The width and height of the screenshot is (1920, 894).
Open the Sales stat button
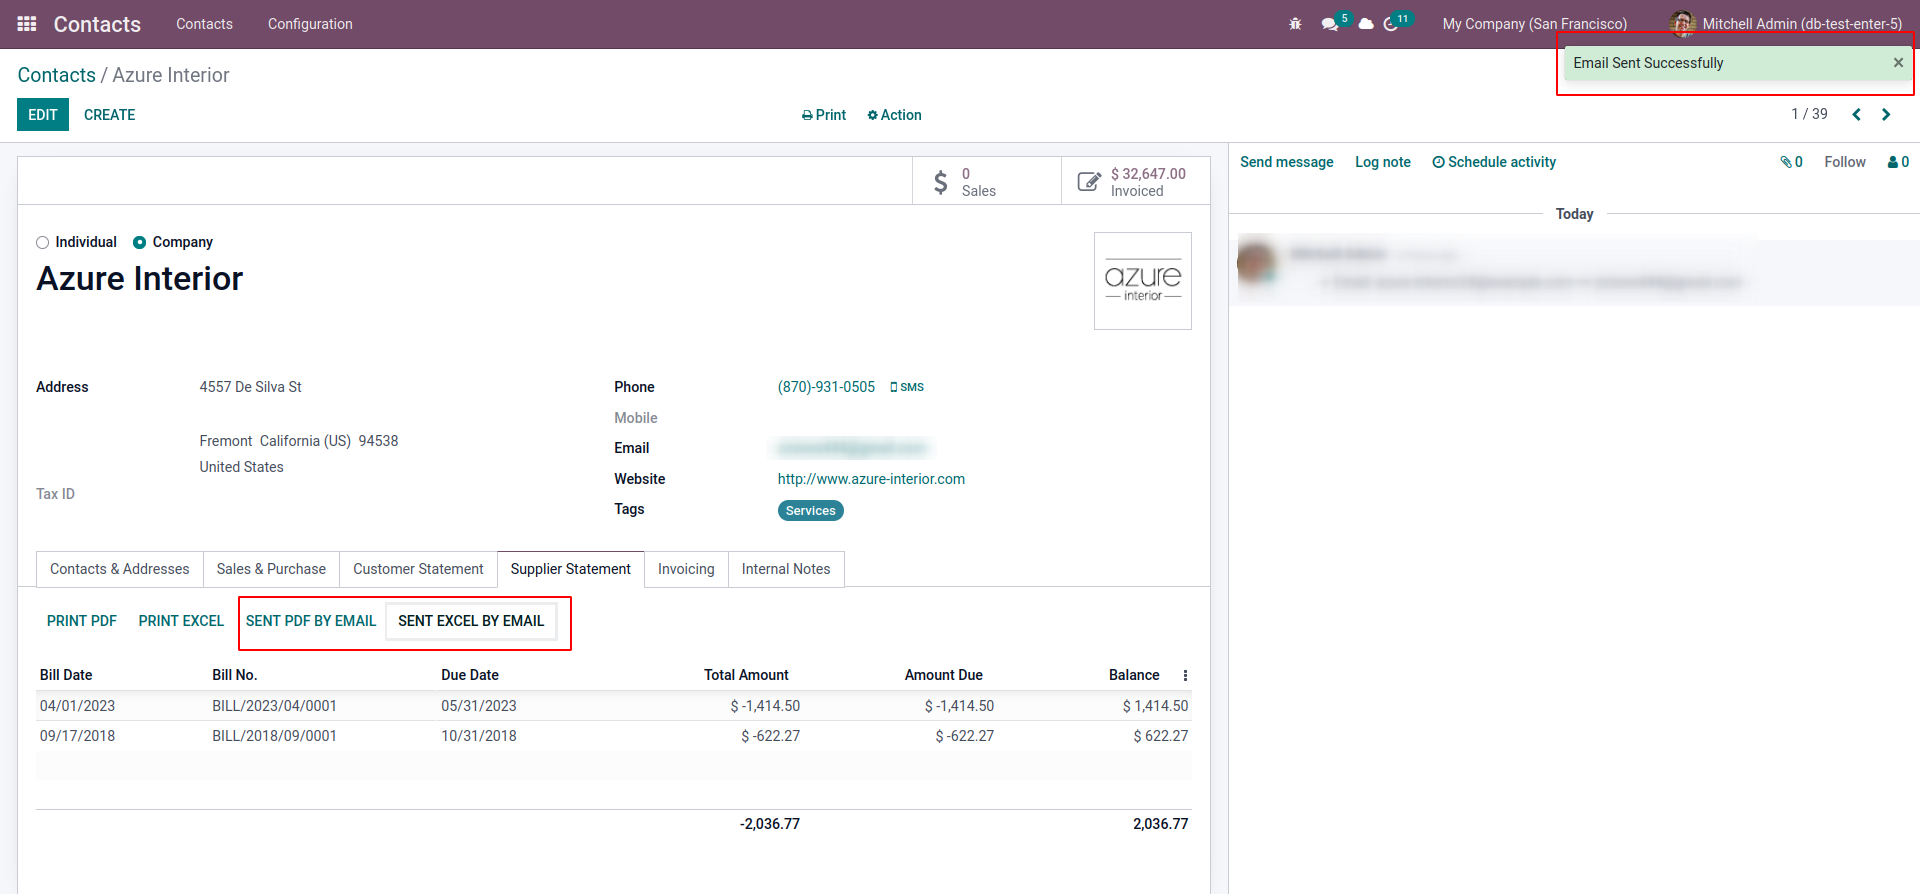(987, 181)
